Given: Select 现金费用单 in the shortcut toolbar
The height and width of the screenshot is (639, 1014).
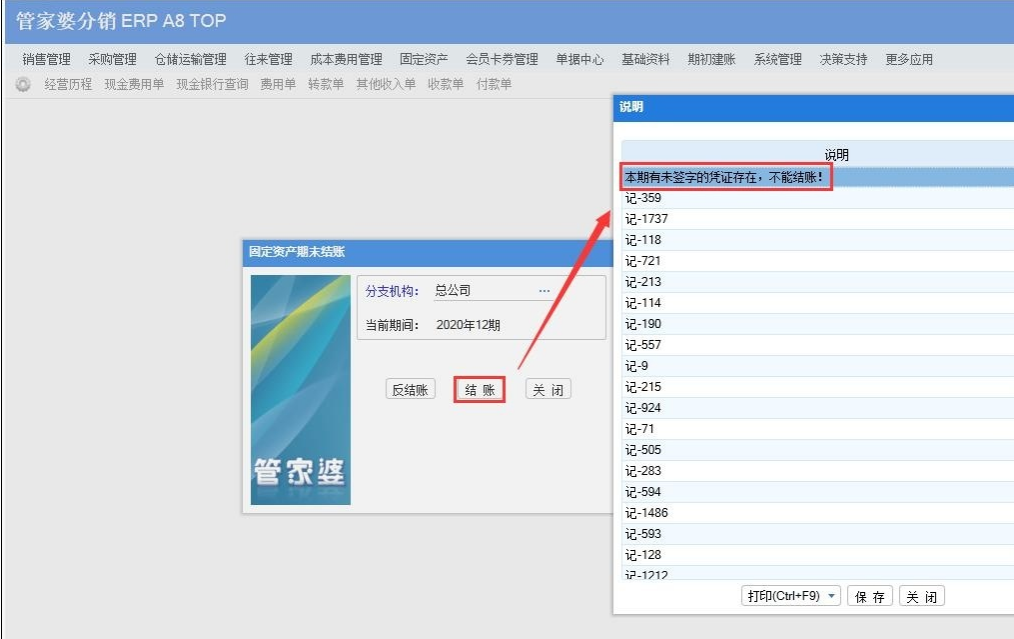Looking at the screenshot, I should [134, 84].
